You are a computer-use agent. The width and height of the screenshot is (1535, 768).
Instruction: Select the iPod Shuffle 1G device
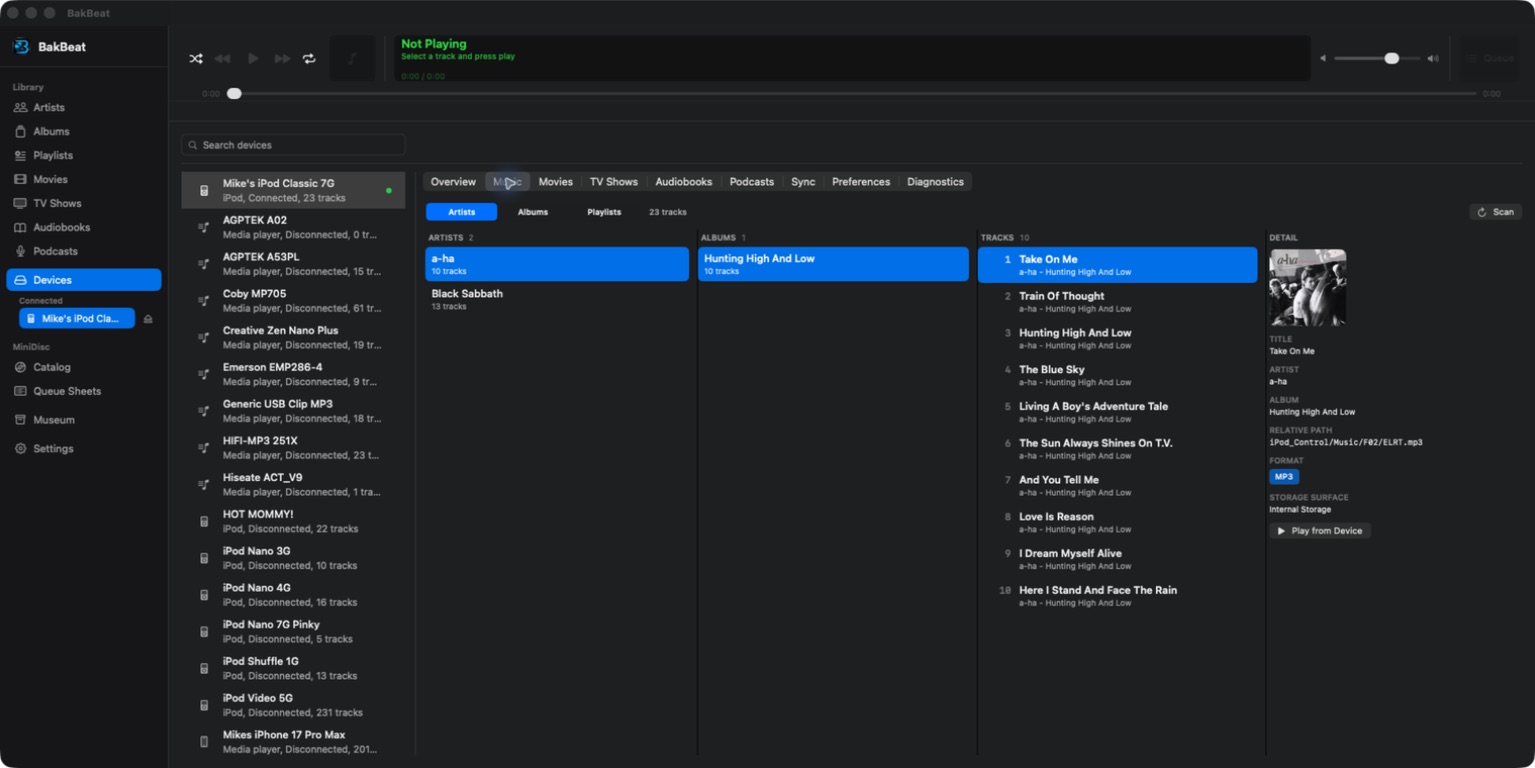tap(293, 668)
